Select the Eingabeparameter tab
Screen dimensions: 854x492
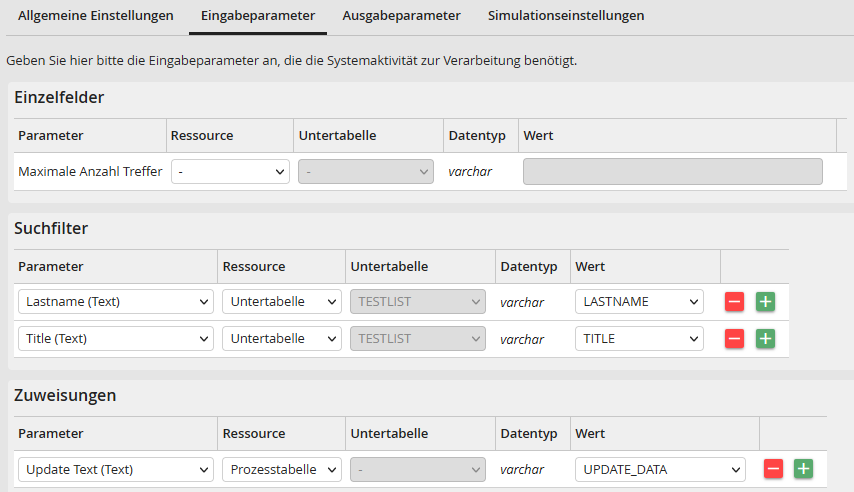coord(258,16)
